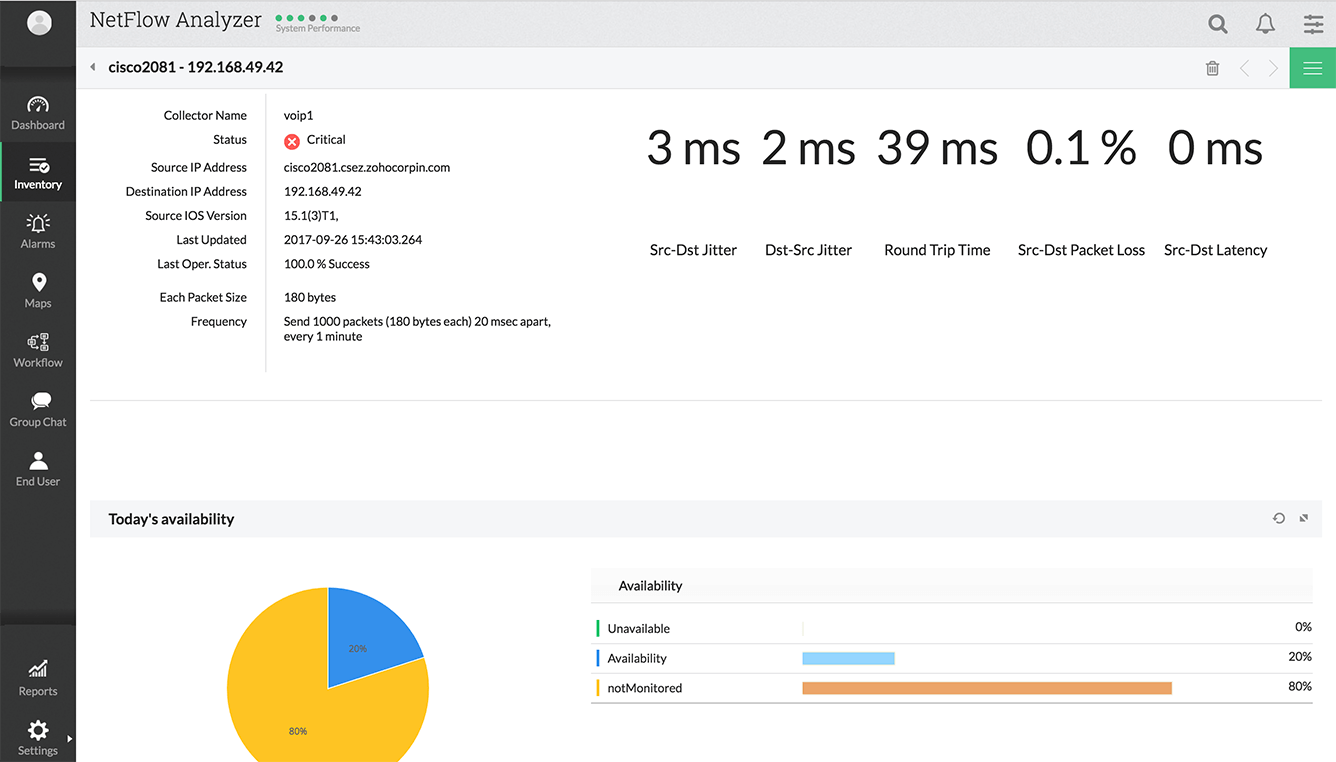Open Maps from the sidebar
The width and height of the screenshot is (1336, 762).
pos(38,290)
